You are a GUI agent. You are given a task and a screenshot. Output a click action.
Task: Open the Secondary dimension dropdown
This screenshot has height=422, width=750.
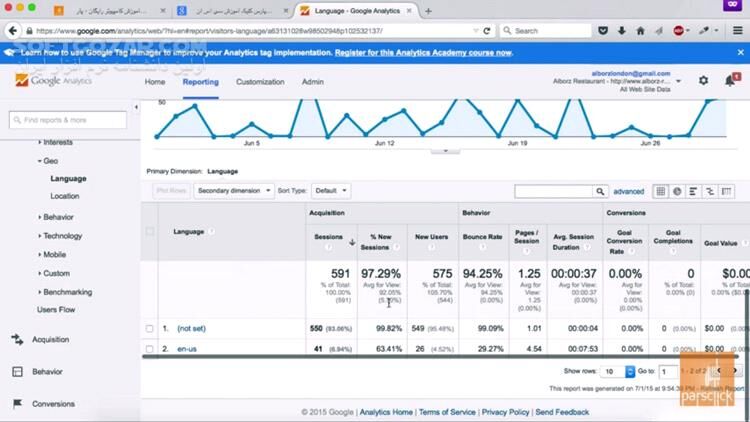point(233,190)
